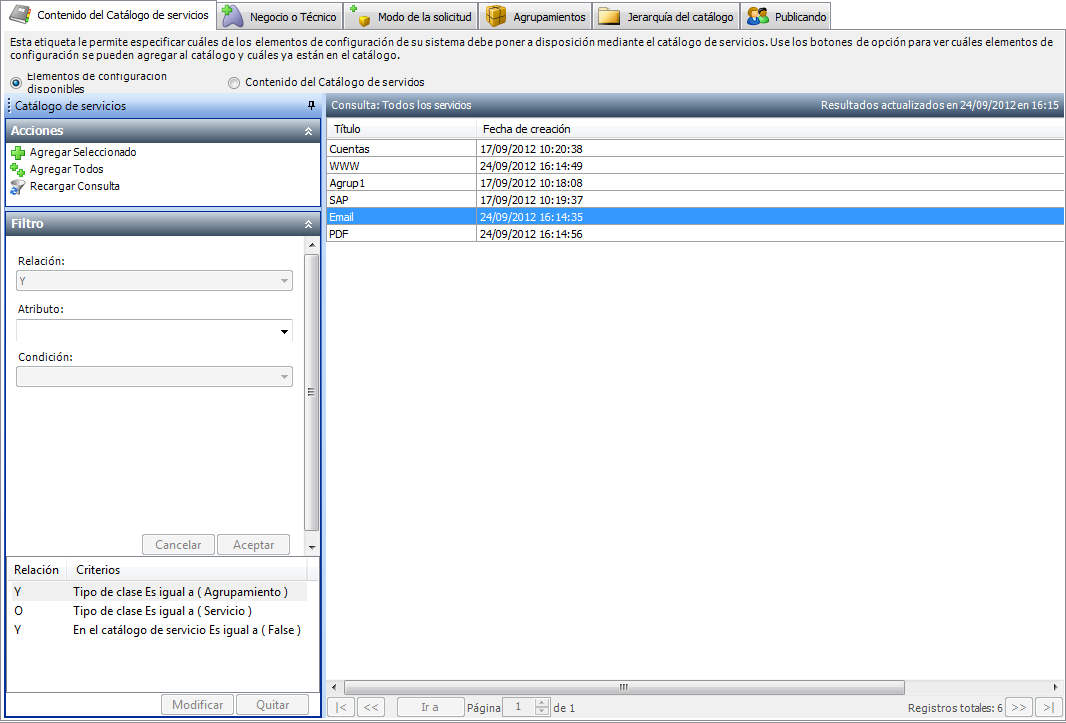Click the Agrupamientos boxes icon

point(496,16)
